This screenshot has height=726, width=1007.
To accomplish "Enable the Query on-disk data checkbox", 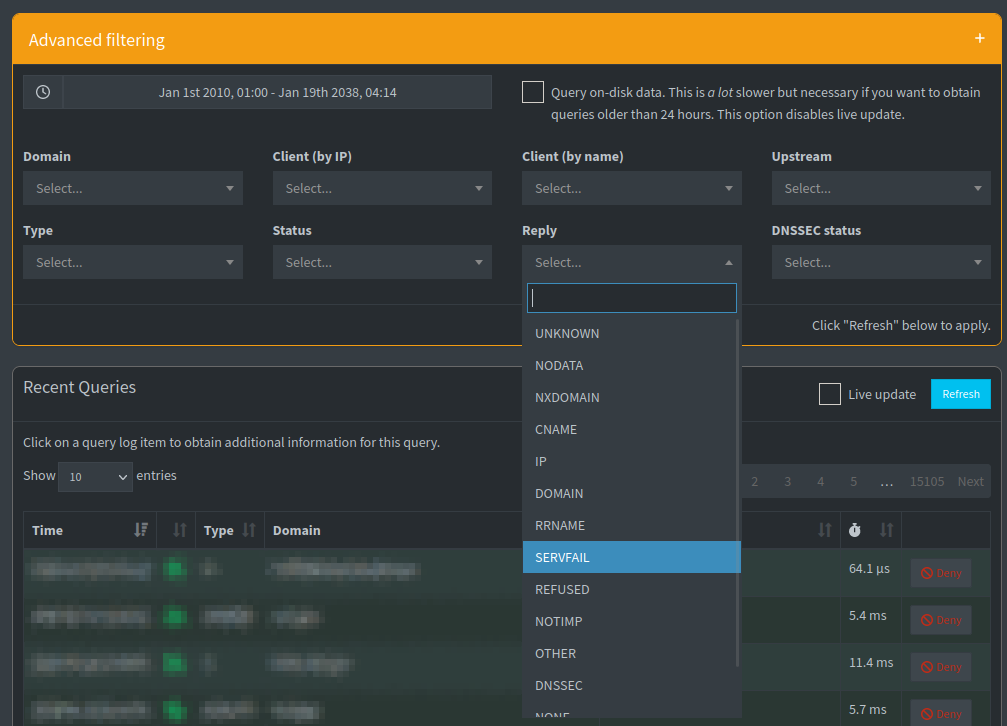I will click(x=532, y=91).
